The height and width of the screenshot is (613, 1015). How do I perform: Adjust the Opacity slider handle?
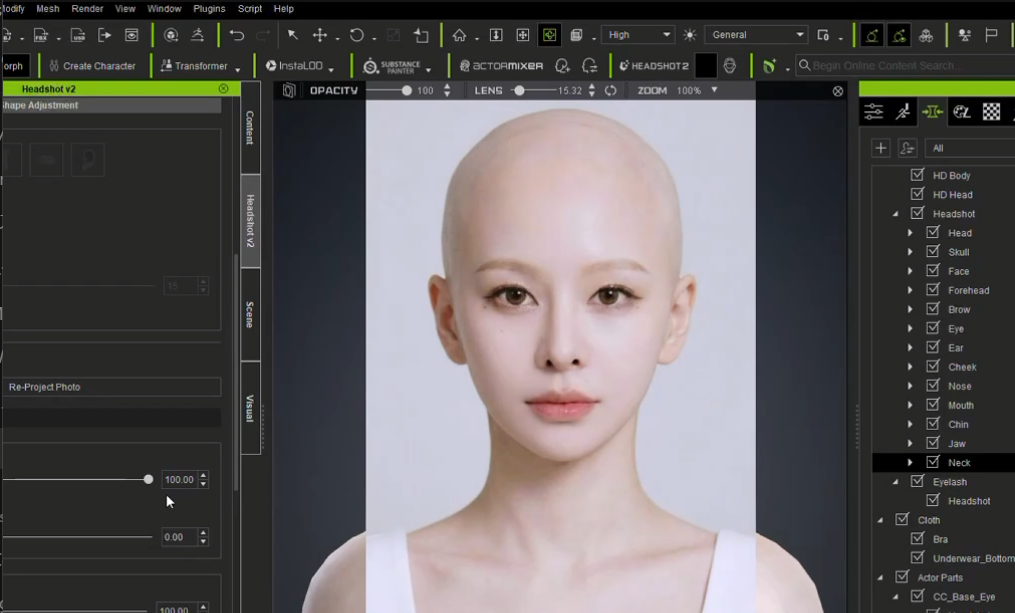(406, 91)
